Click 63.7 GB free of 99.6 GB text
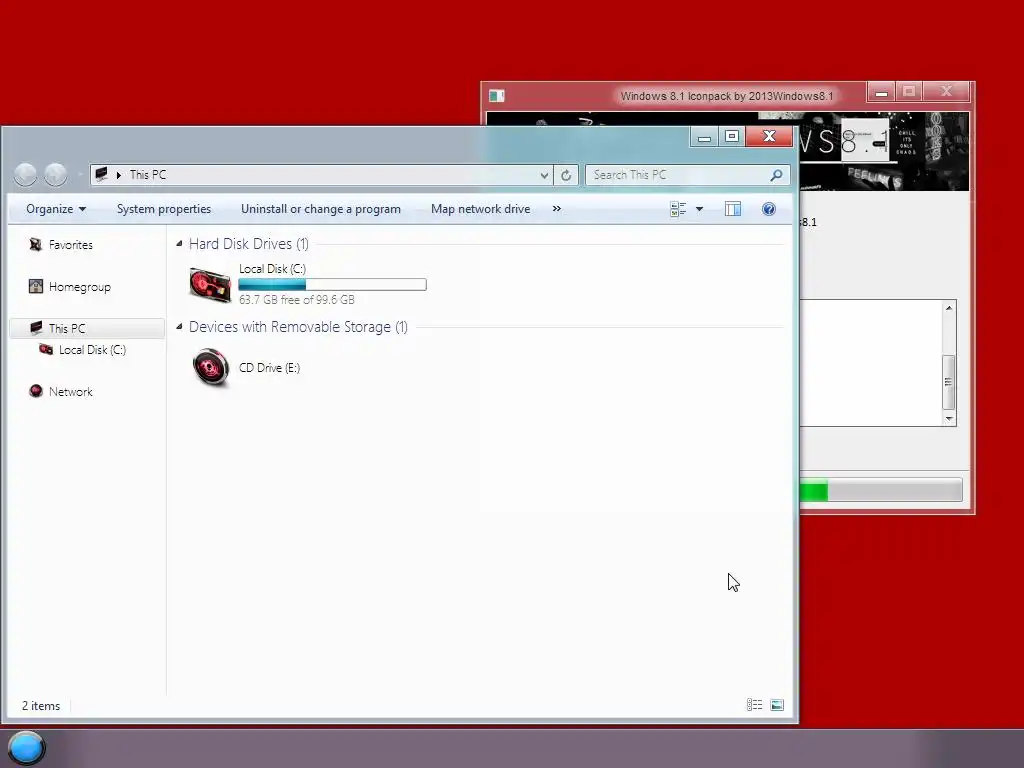1024x768 pixels. tap(296, 300)
